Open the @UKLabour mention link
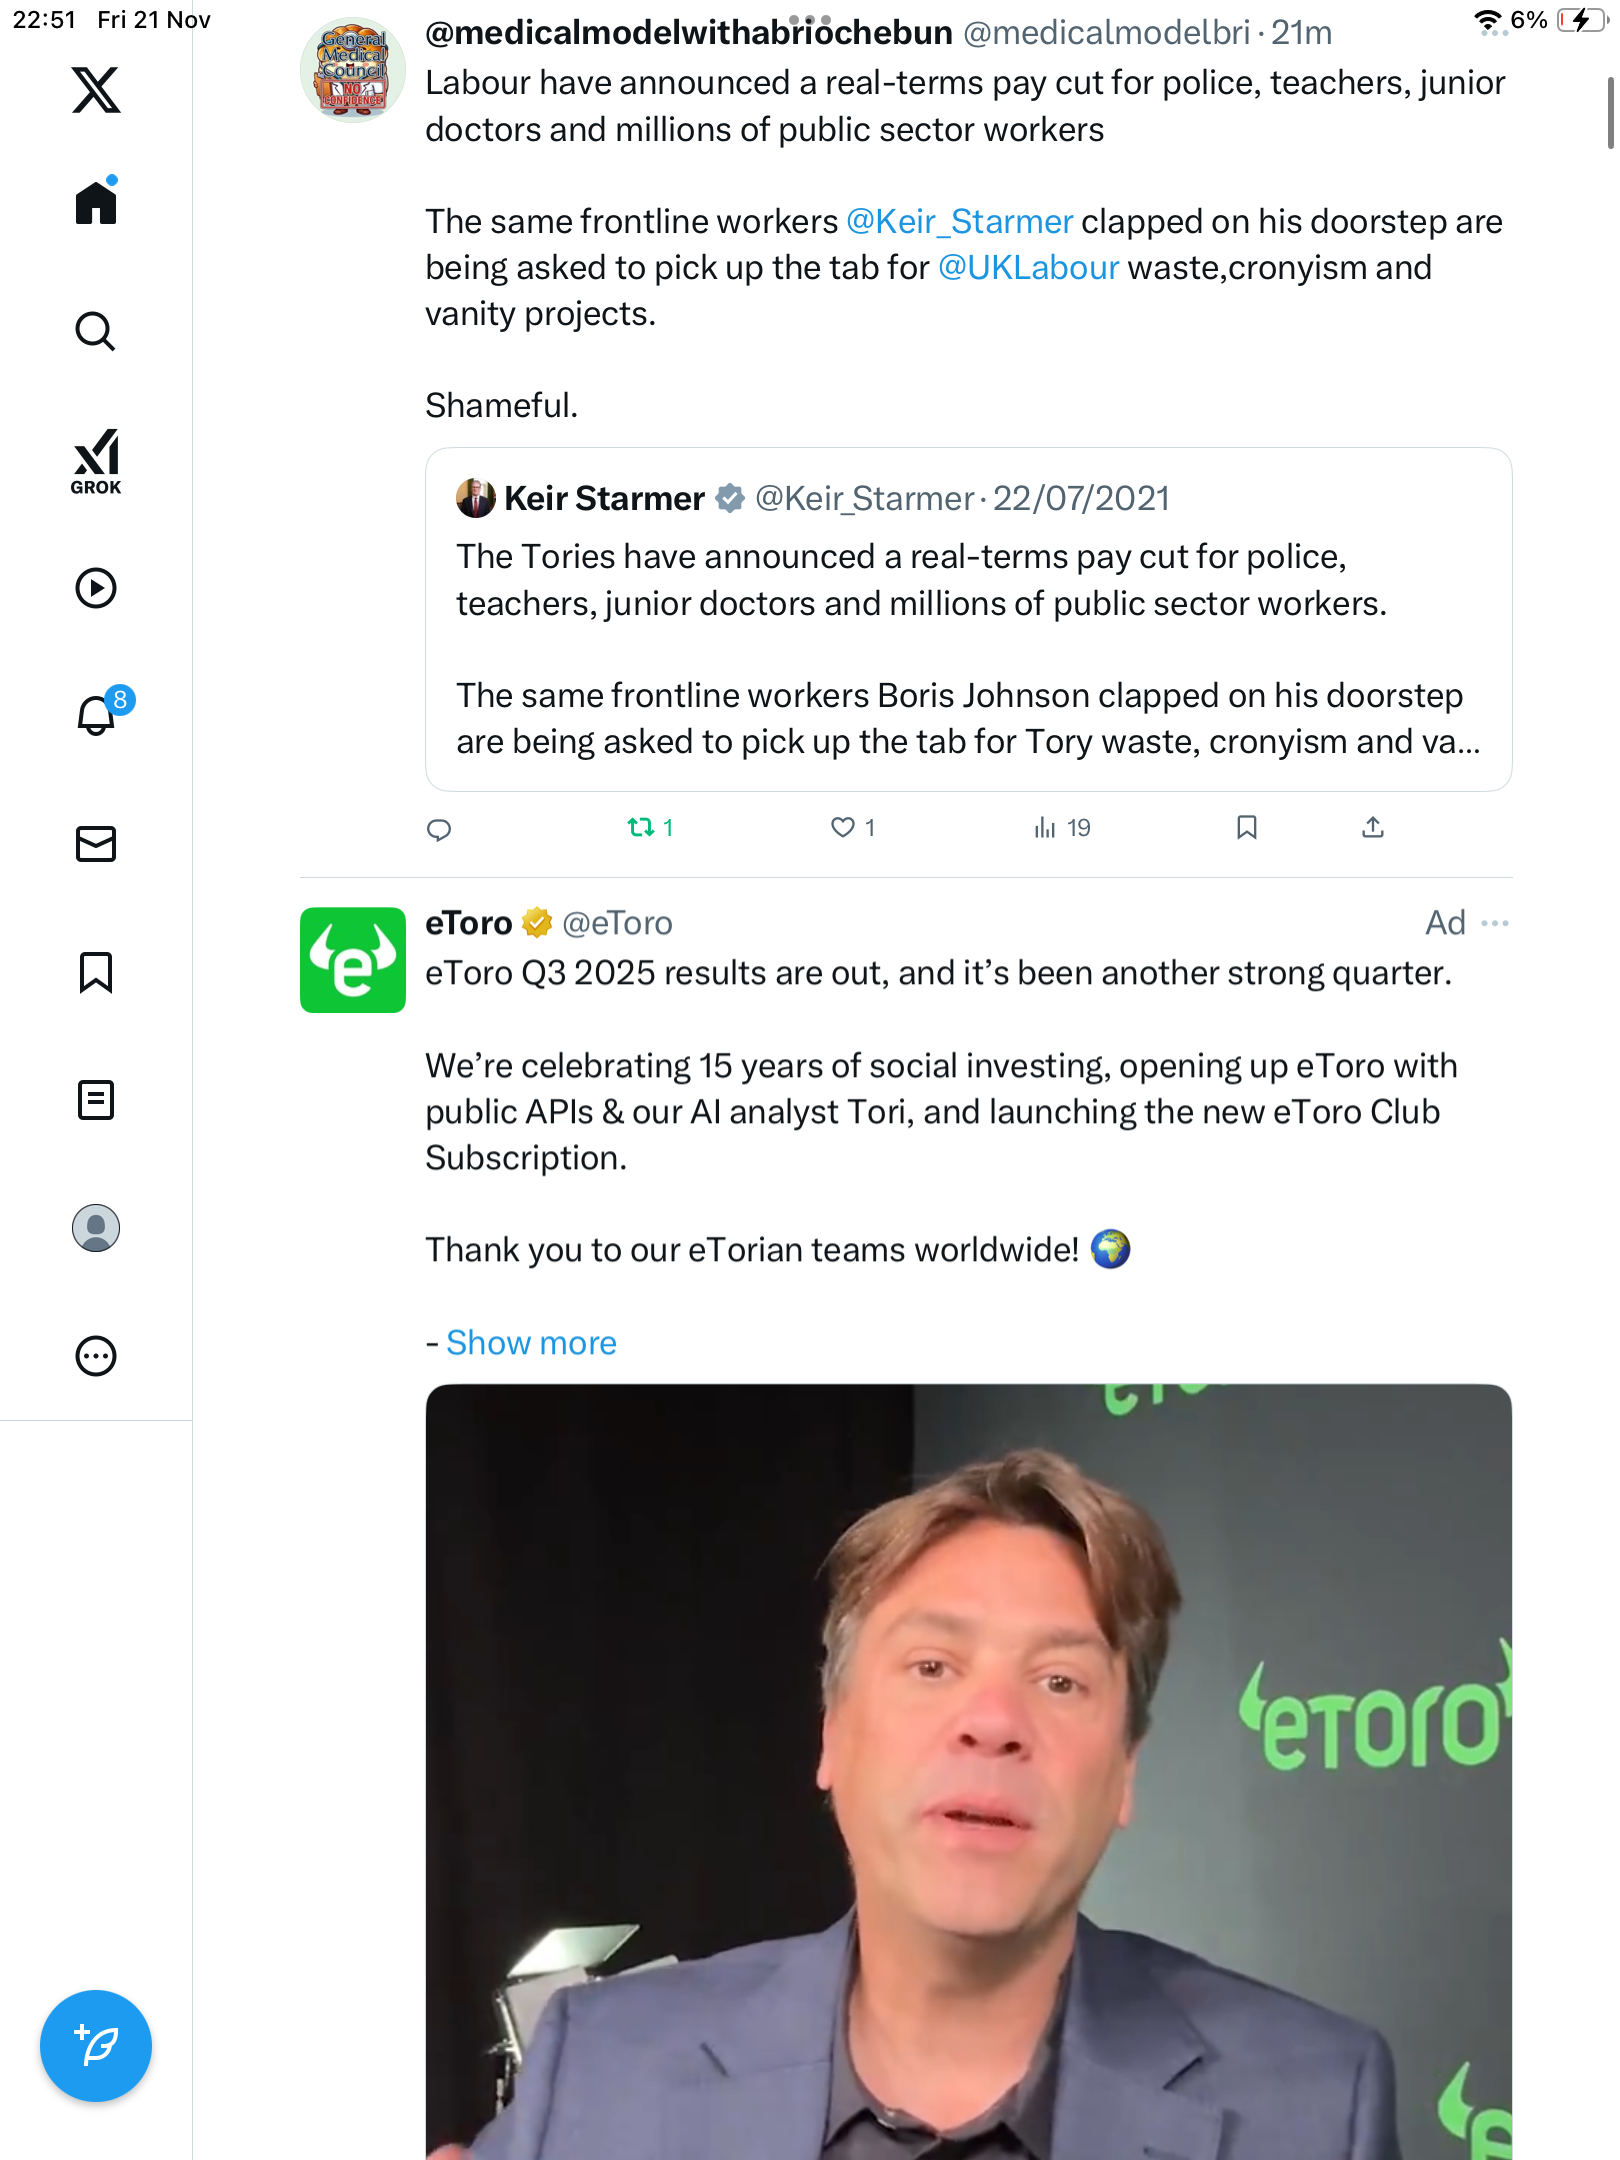This screenshot has width=1620, height=2160. [1028, 268]
